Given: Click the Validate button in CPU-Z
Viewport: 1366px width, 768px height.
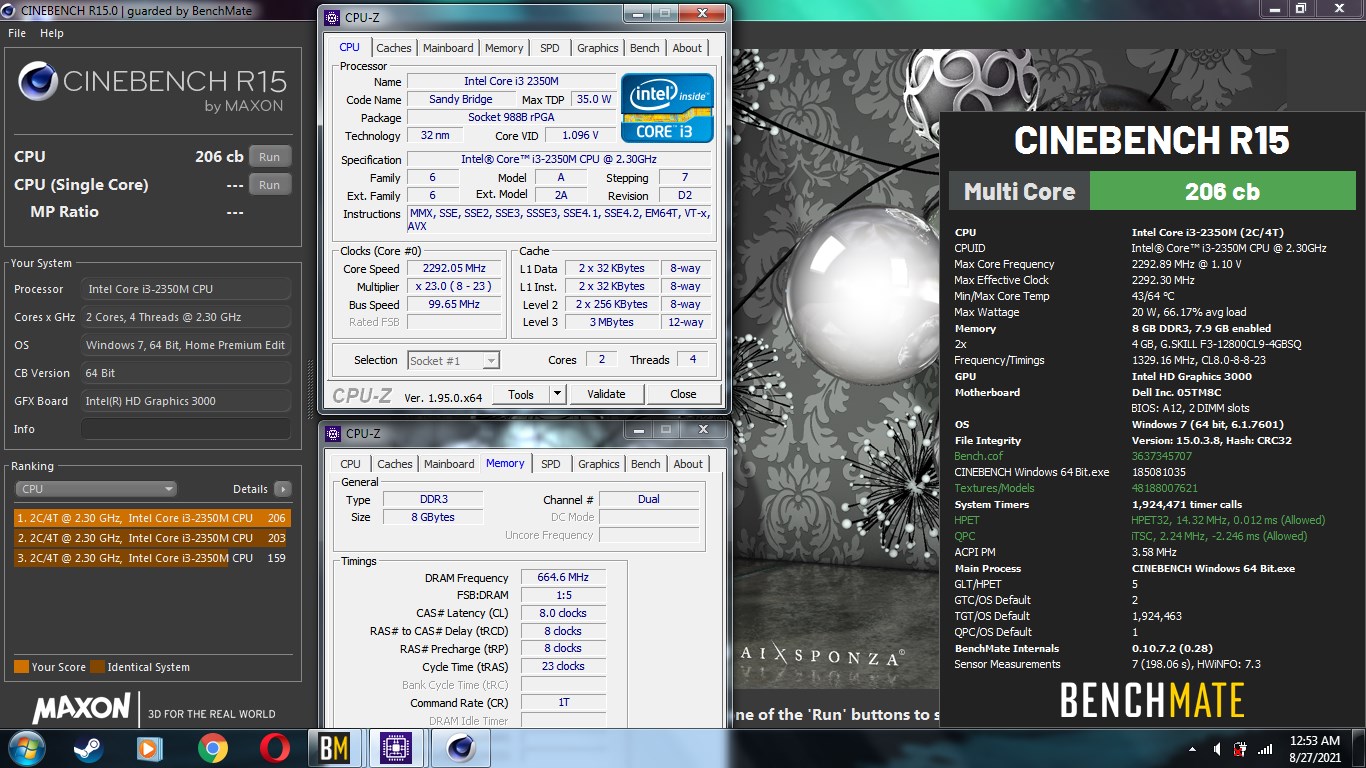Looking at the screenshot, I should tap(606, 394).
